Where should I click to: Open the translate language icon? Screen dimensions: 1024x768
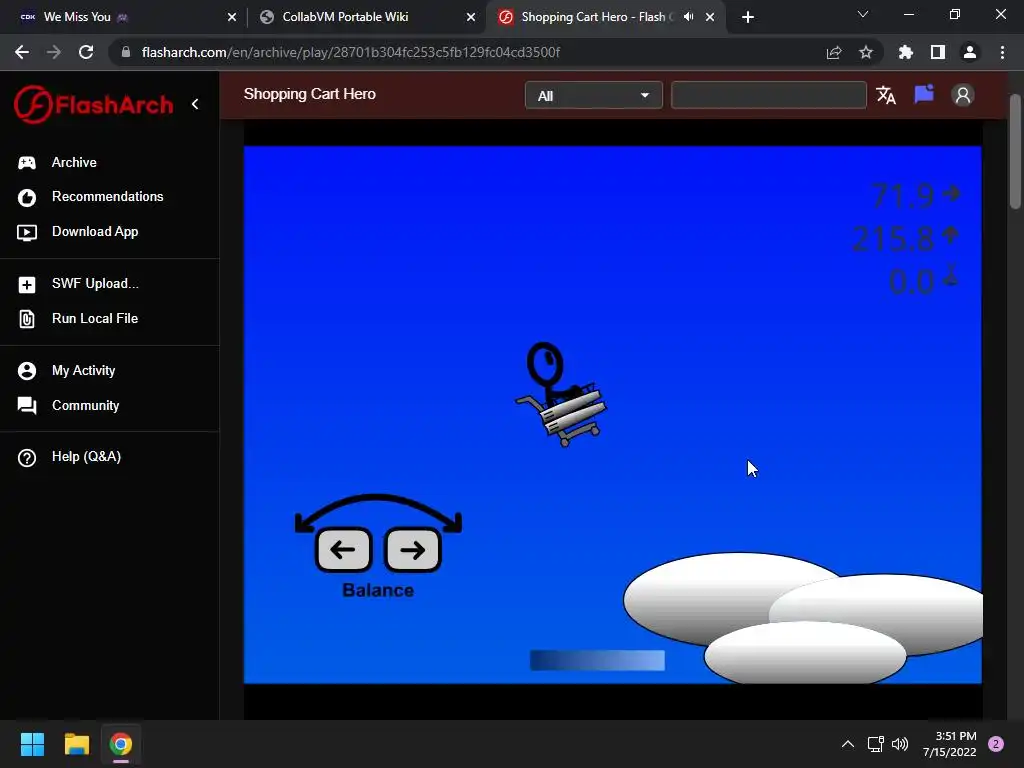click(x=886, y=95)
